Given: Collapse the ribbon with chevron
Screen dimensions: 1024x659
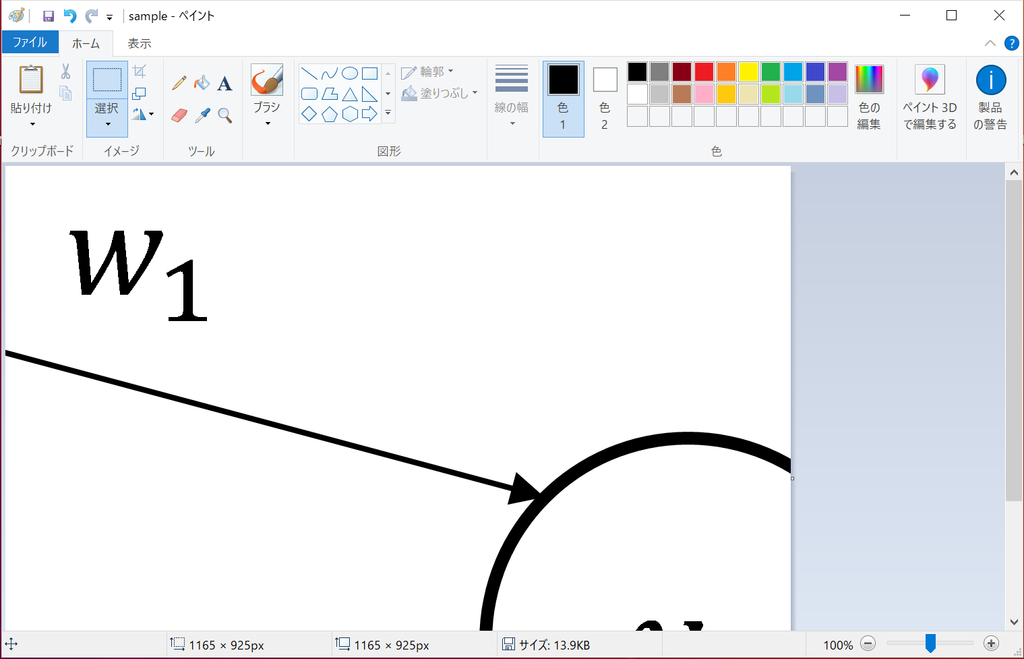Looking at the screenshot, I should pyautogui.click(x=990, y=43).
